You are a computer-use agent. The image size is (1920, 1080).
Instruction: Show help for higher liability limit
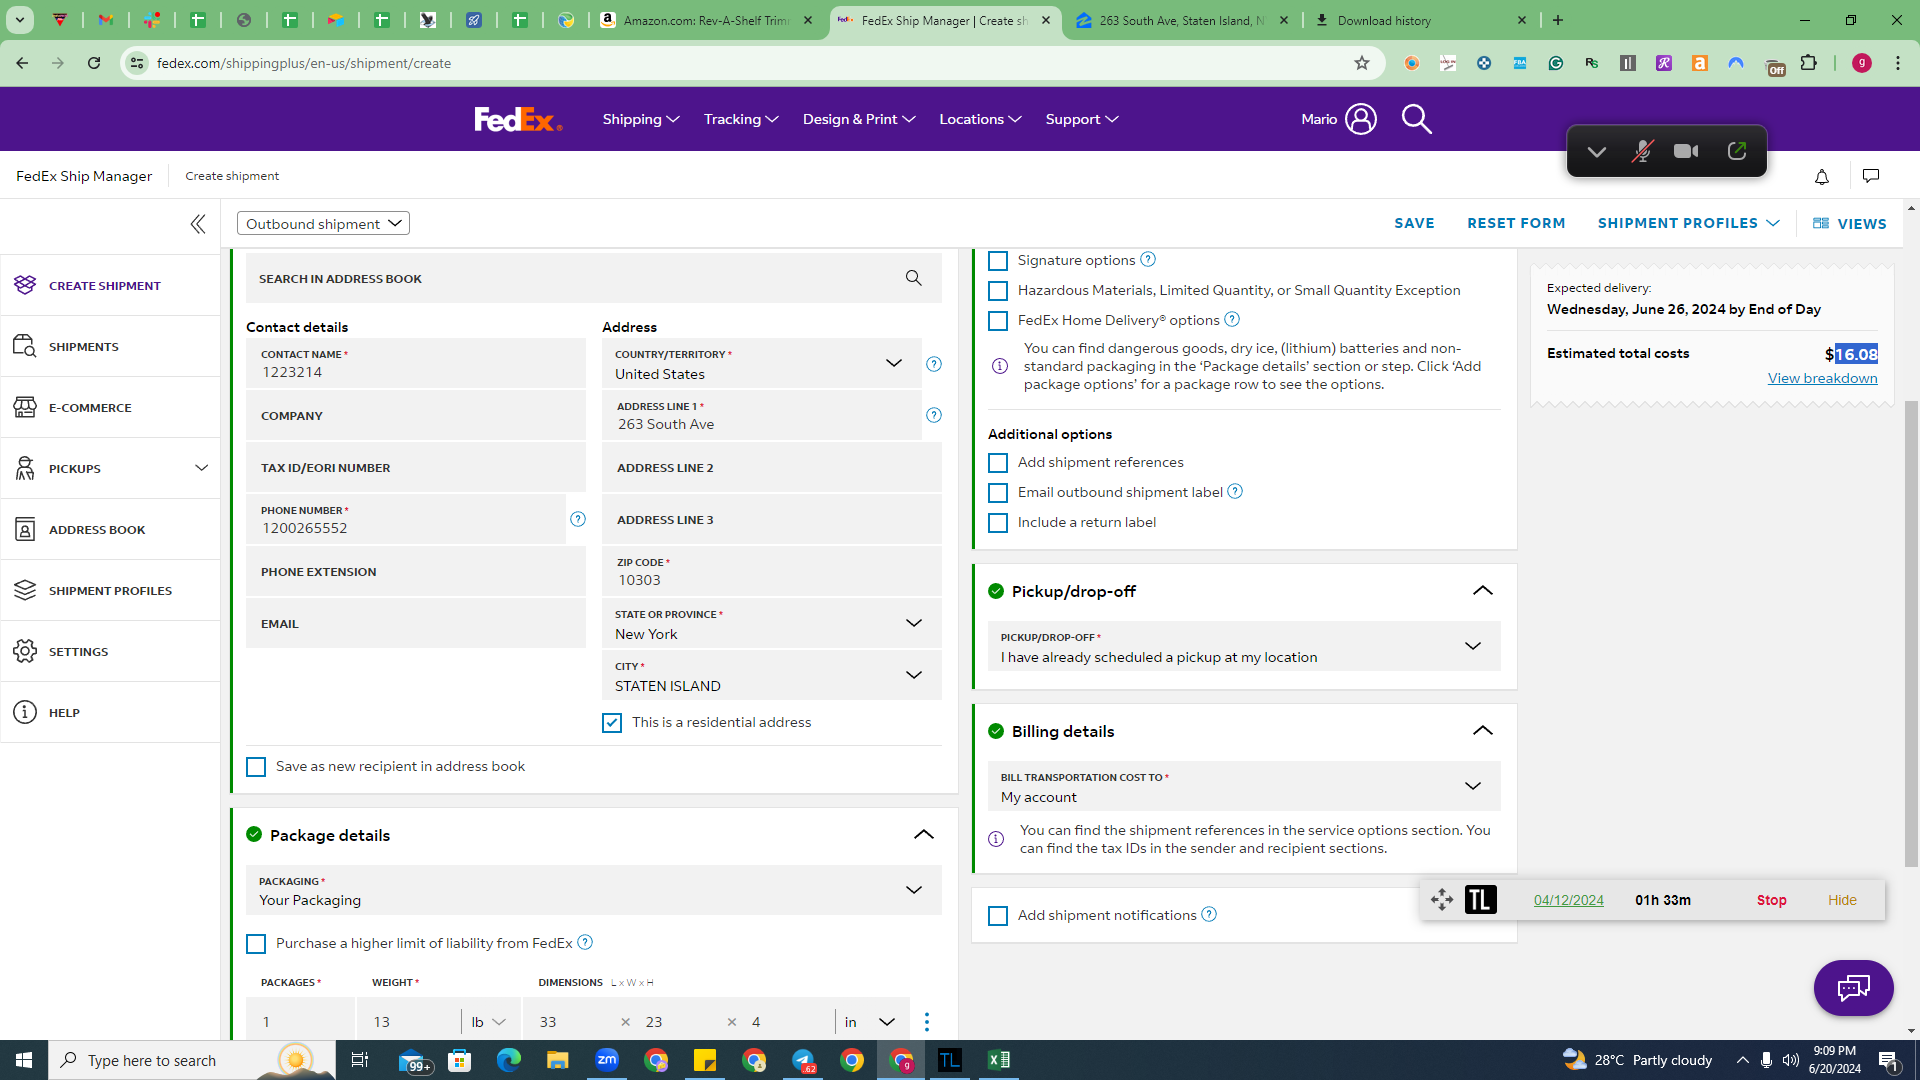(585, 942)
